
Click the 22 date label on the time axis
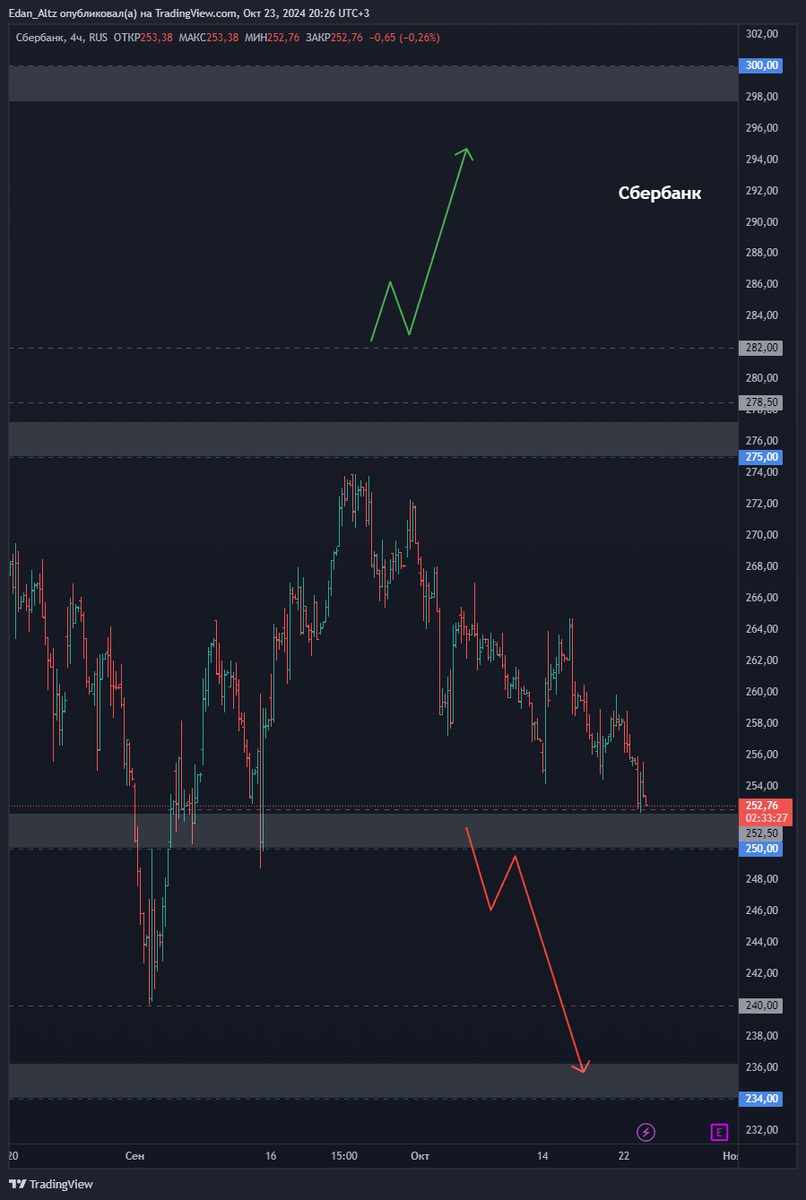click(625, 1155)
